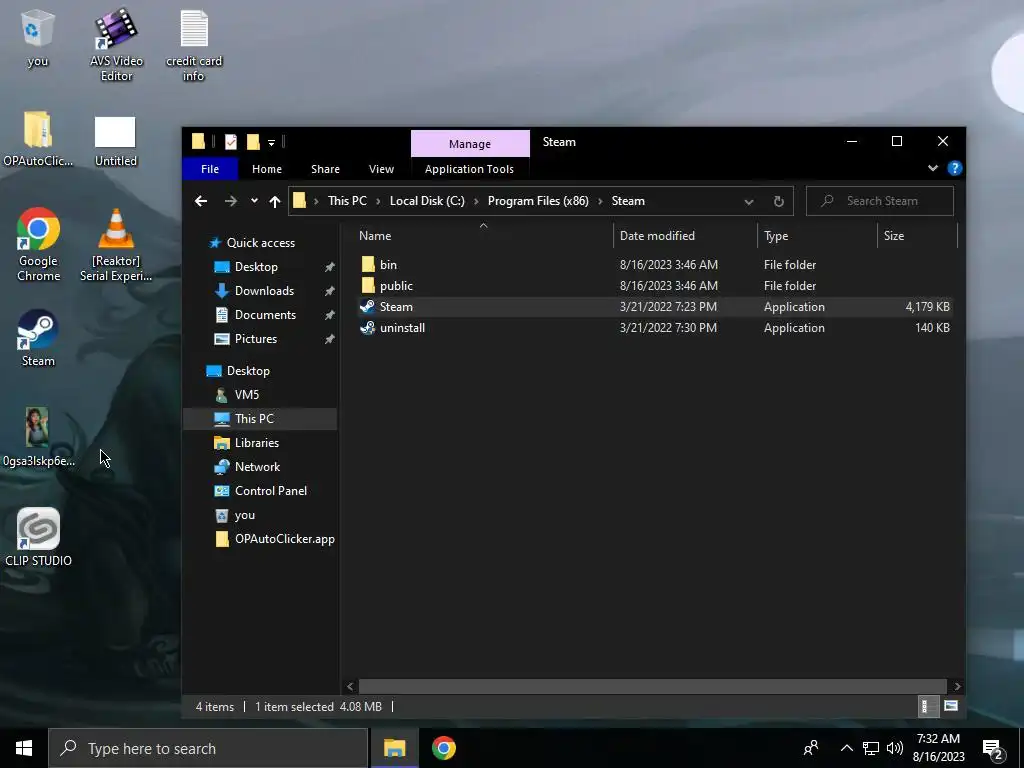Click the Search Steam field
Image resolution: width=1024 pixels, height=768 pixels.
880,201
